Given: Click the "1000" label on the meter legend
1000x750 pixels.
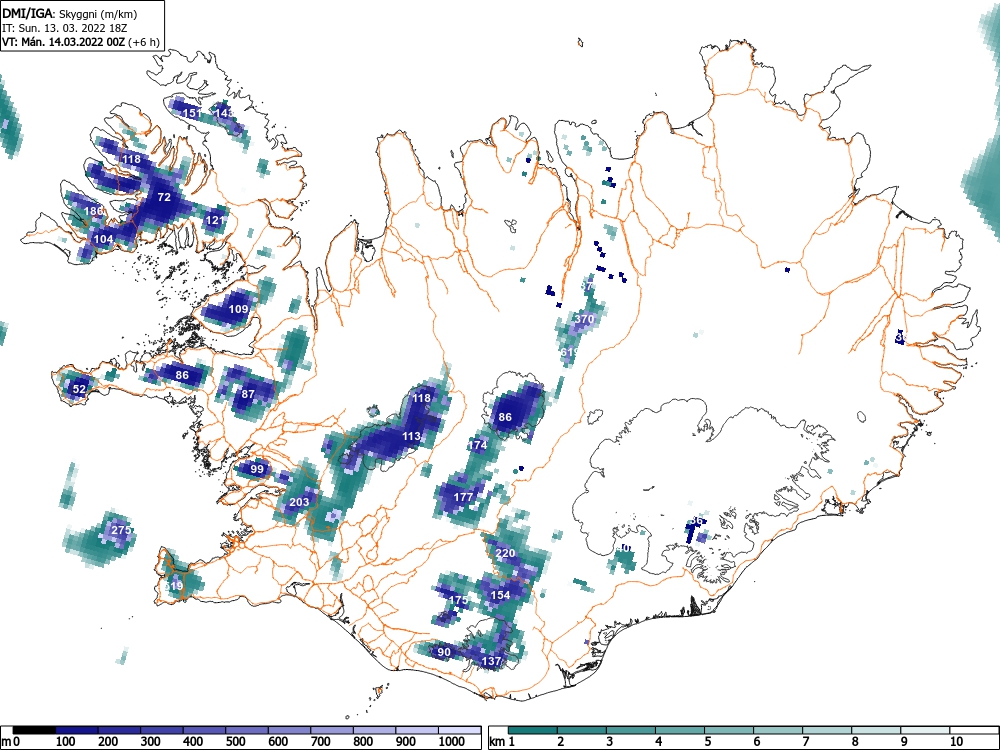Looking at the screenshot, I should 452,742.
